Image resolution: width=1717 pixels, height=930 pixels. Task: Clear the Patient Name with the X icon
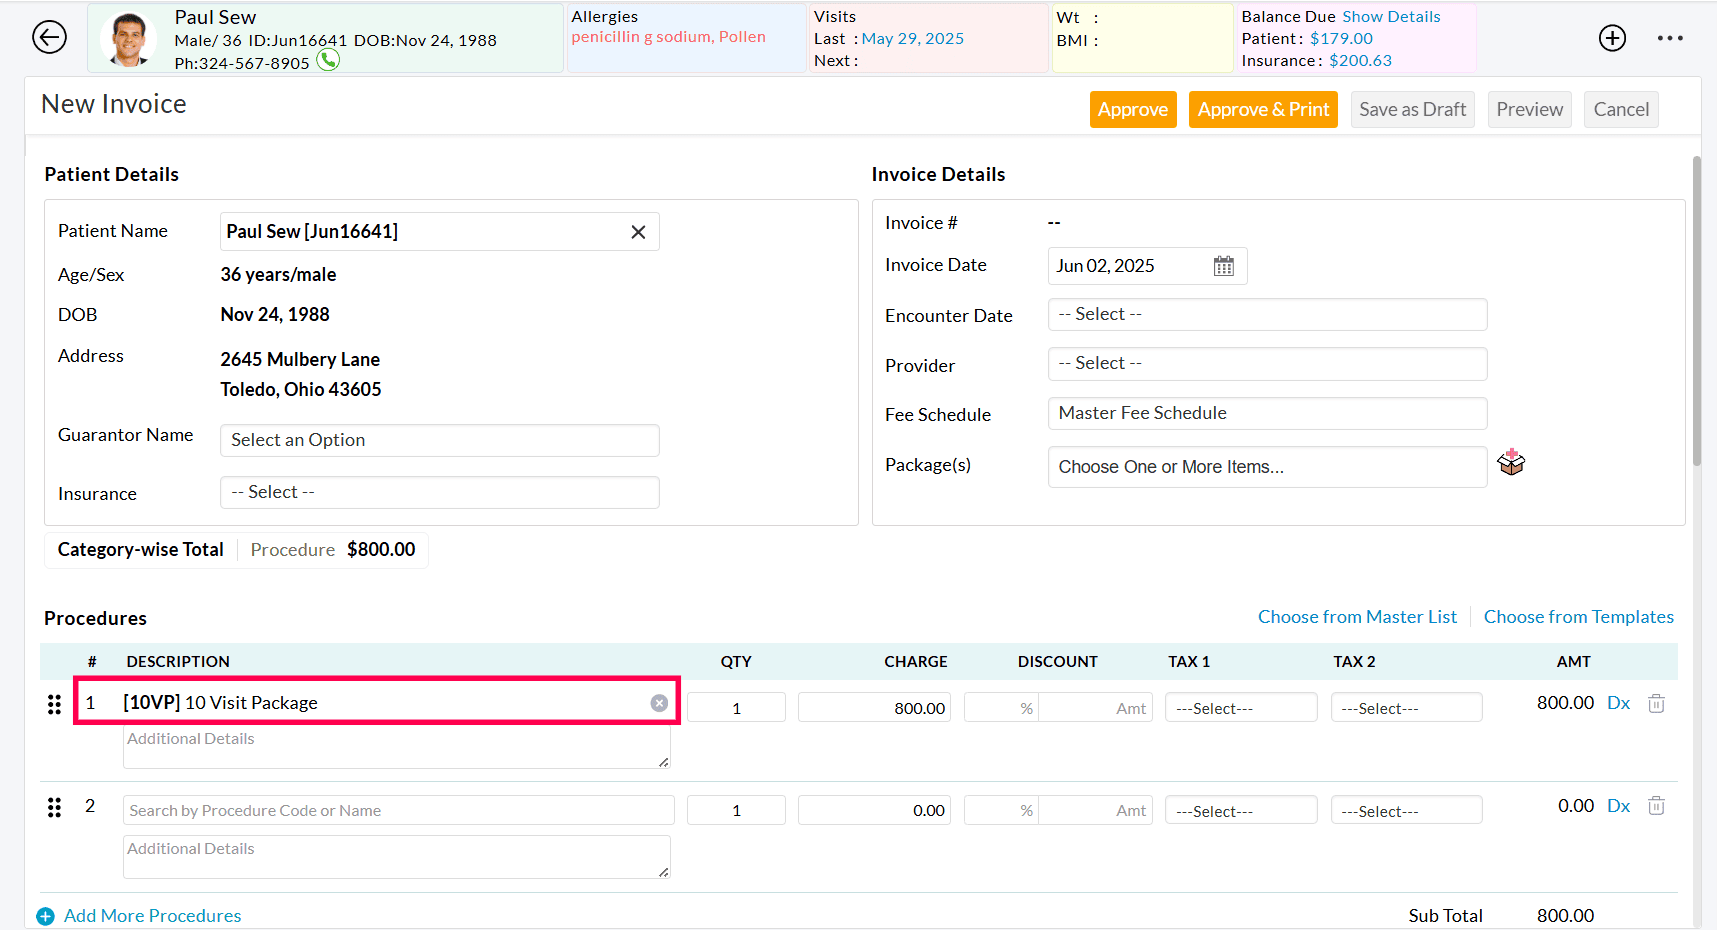coord(638,231)
